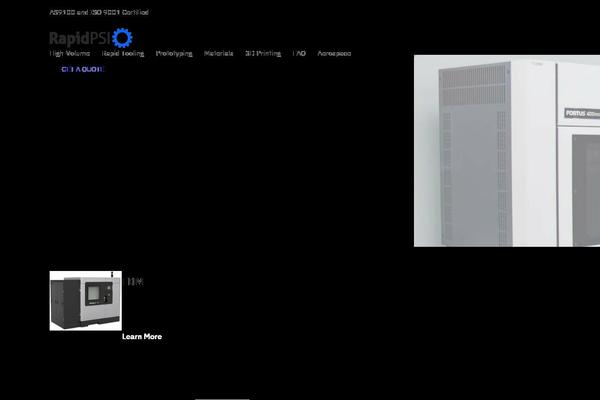Click the FDM heading text
The image size is (600, 400).
pyautogui.click(x=135, y=282)
